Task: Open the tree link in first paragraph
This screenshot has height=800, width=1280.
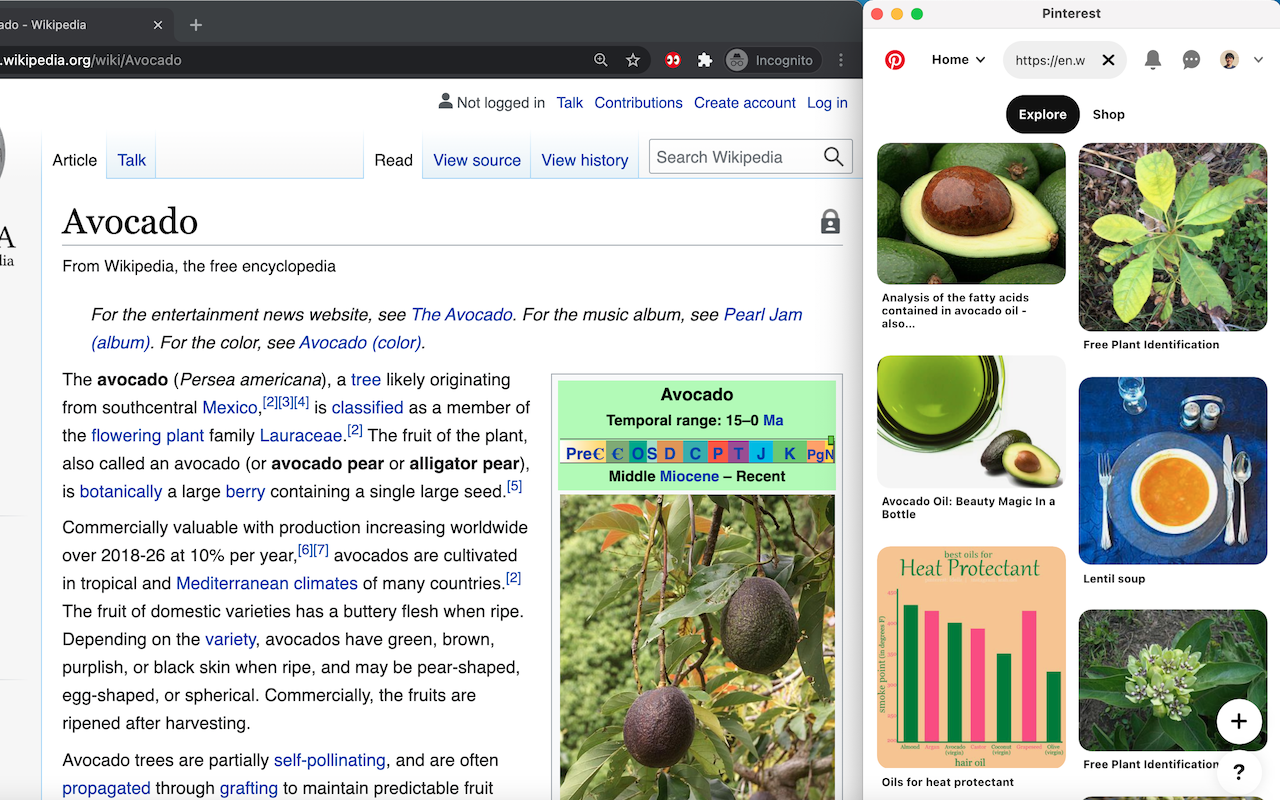Action: [366, 379]
